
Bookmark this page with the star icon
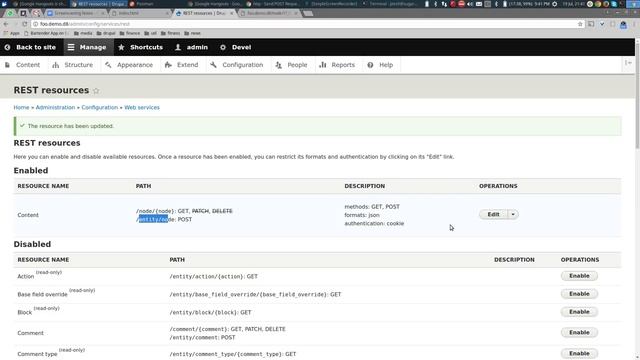[580, 24]
